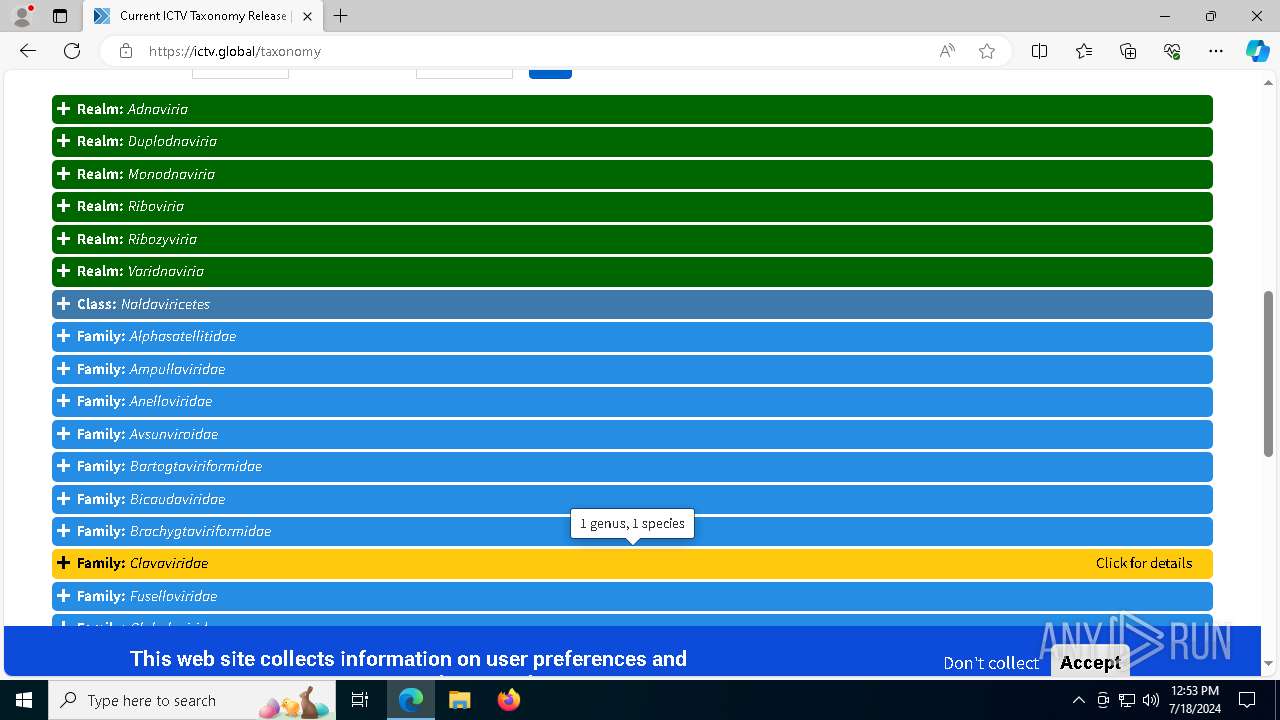The height and width of the screenshot is (720, 1280).
Task: View site information lock icon
Action: 126,51
